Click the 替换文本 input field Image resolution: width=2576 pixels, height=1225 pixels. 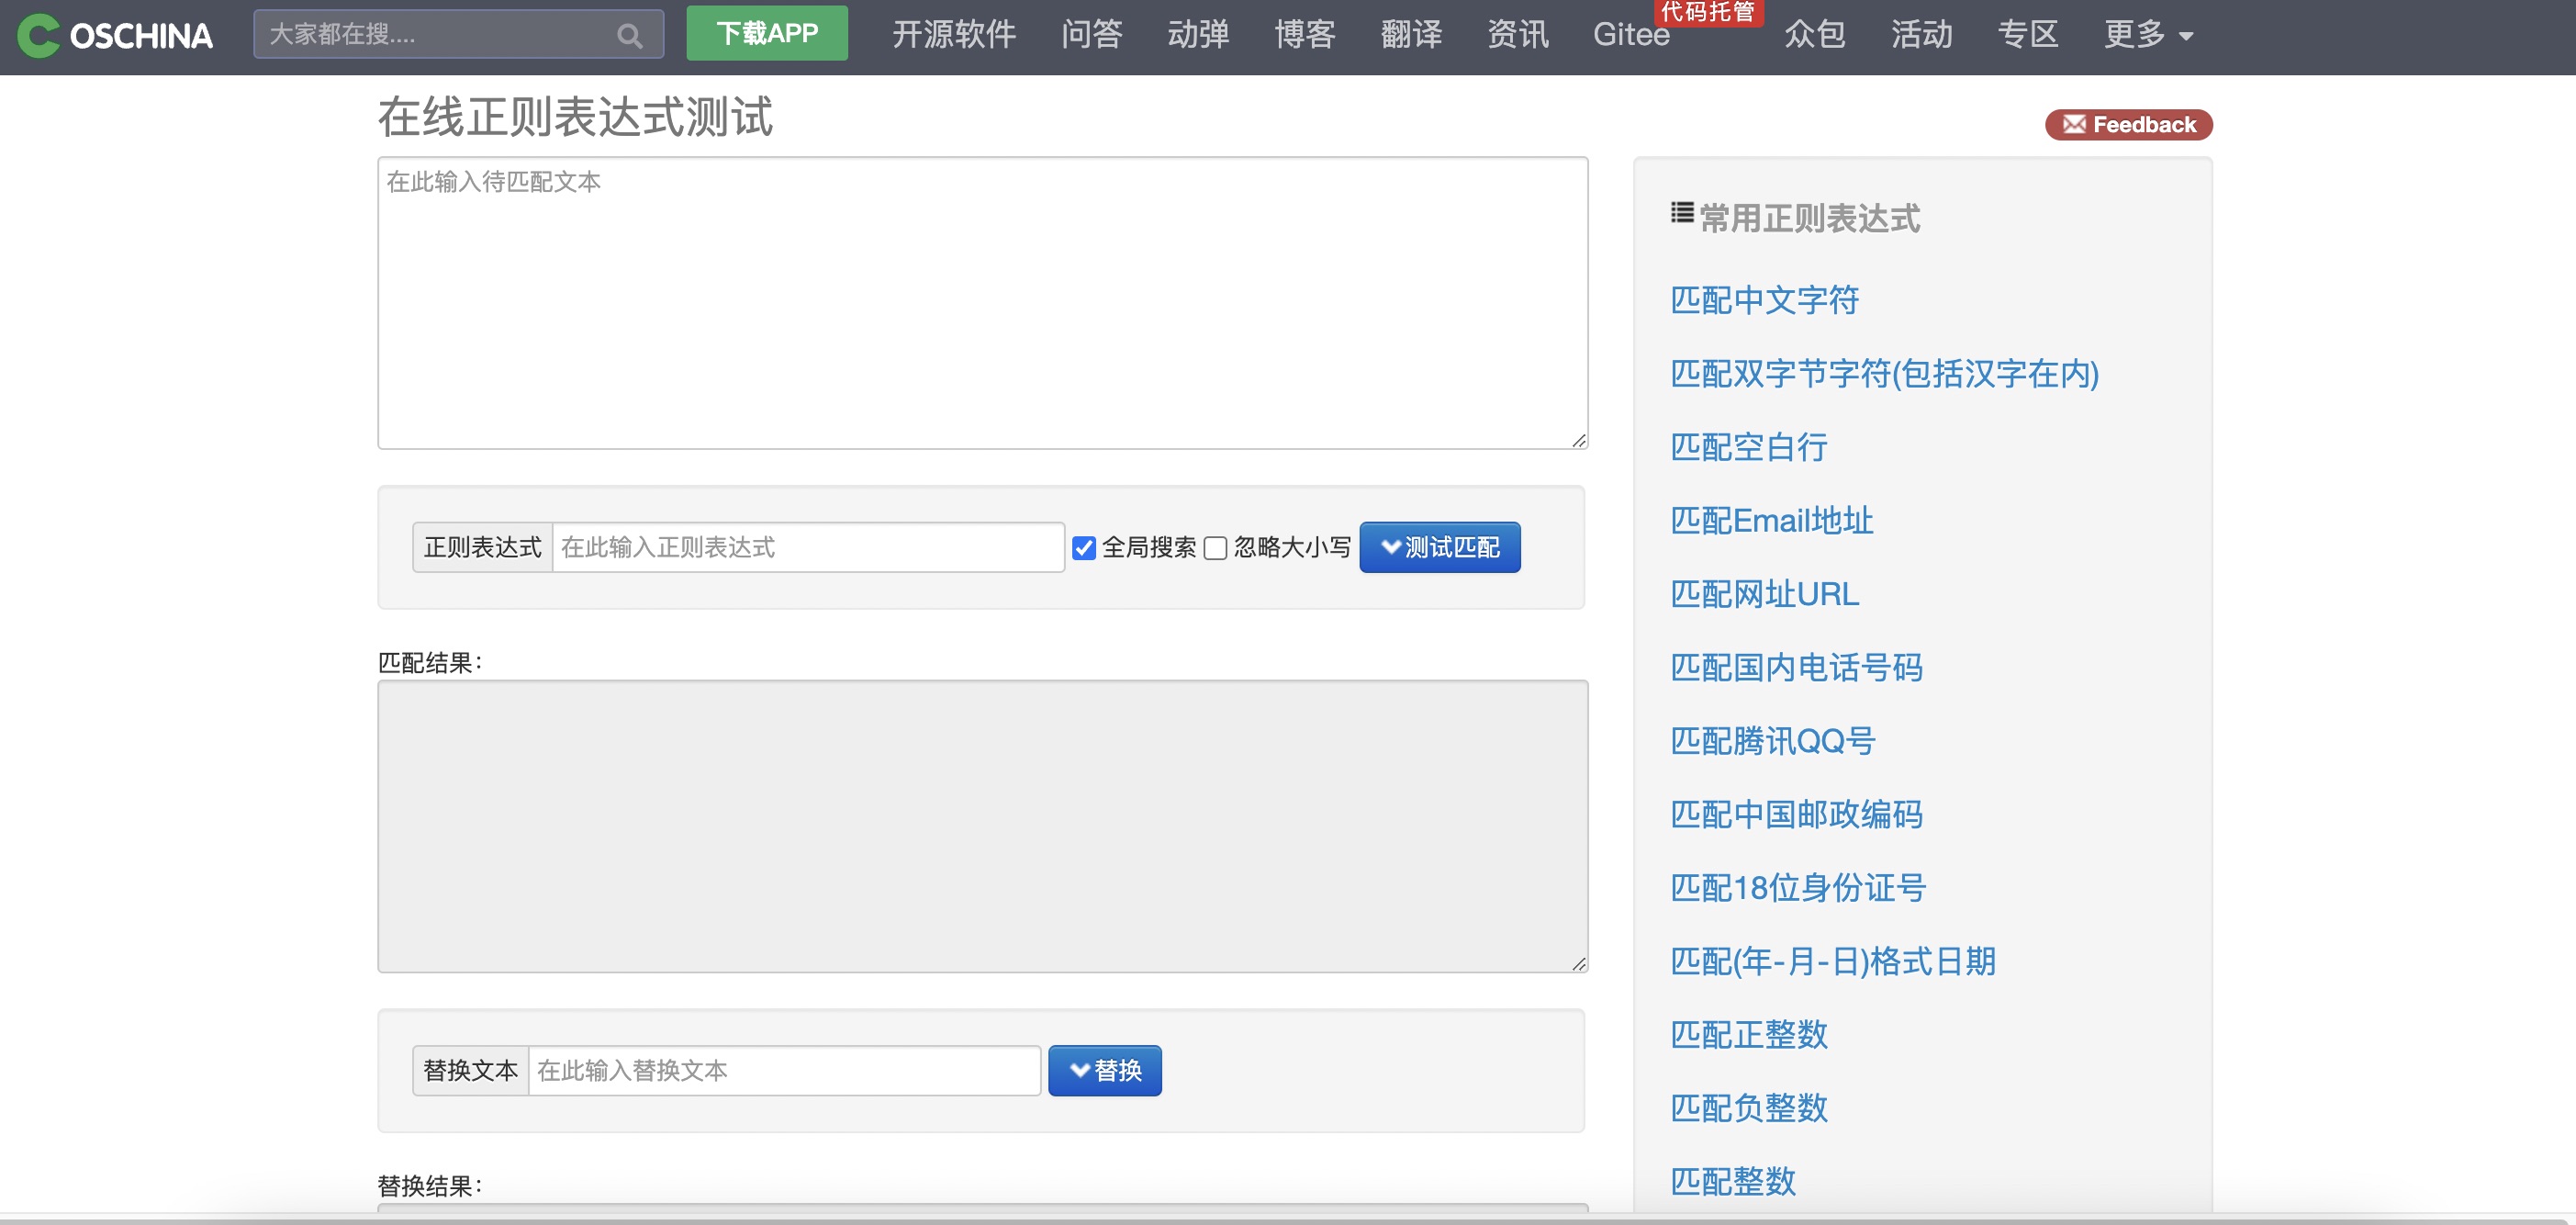(784, 1071)
